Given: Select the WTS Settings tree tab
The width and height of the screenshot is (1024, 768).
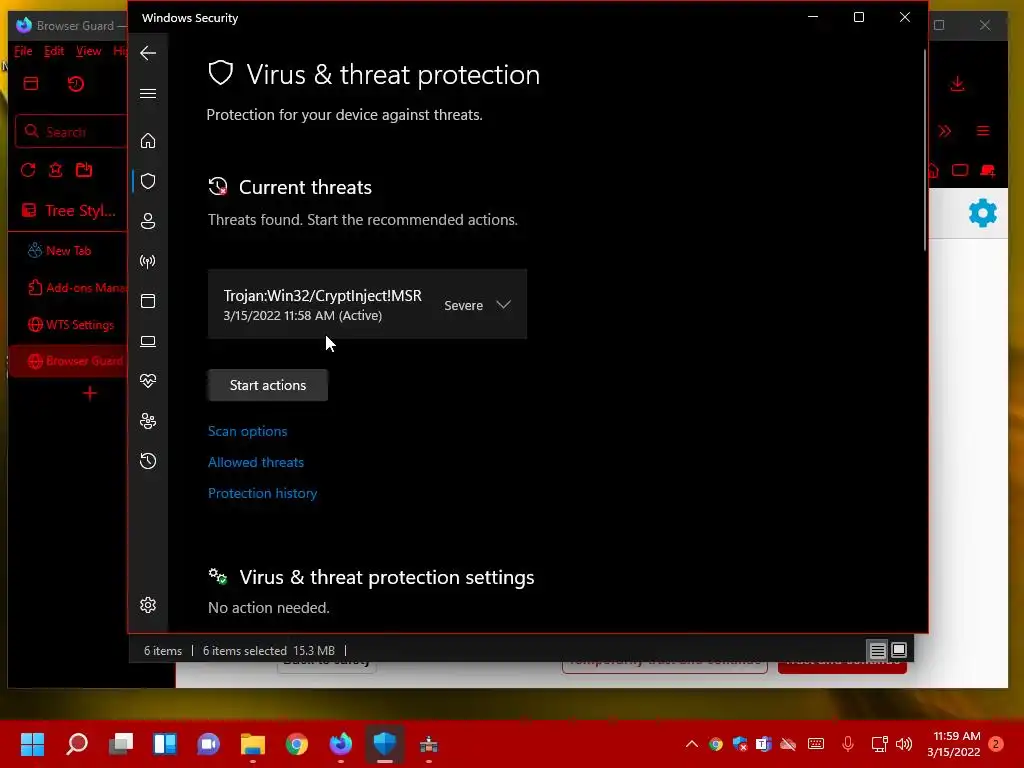Looking at the screenshot, I should click(x=69, y=325).
